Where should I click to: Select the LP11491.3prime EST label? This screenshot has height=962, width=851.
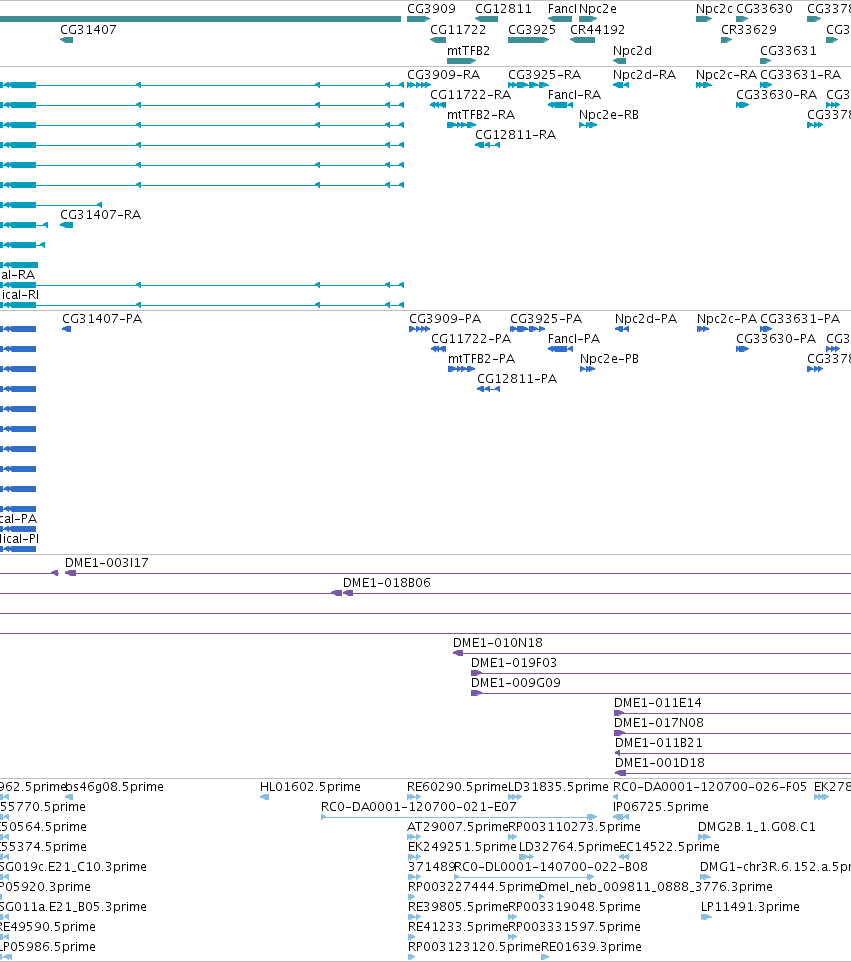pos(750,907)
